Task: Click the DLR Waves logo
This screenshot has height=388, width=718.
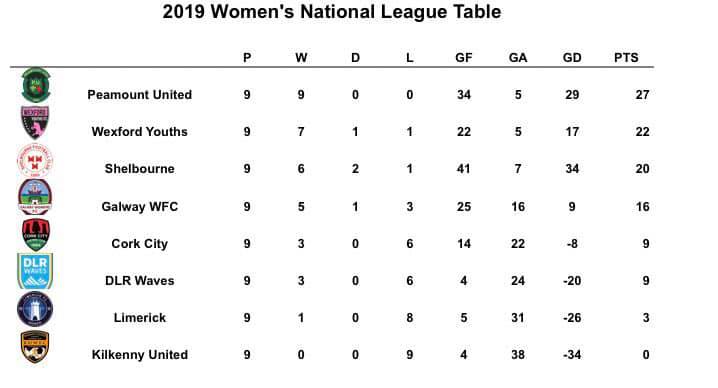Action: point(35,271)
